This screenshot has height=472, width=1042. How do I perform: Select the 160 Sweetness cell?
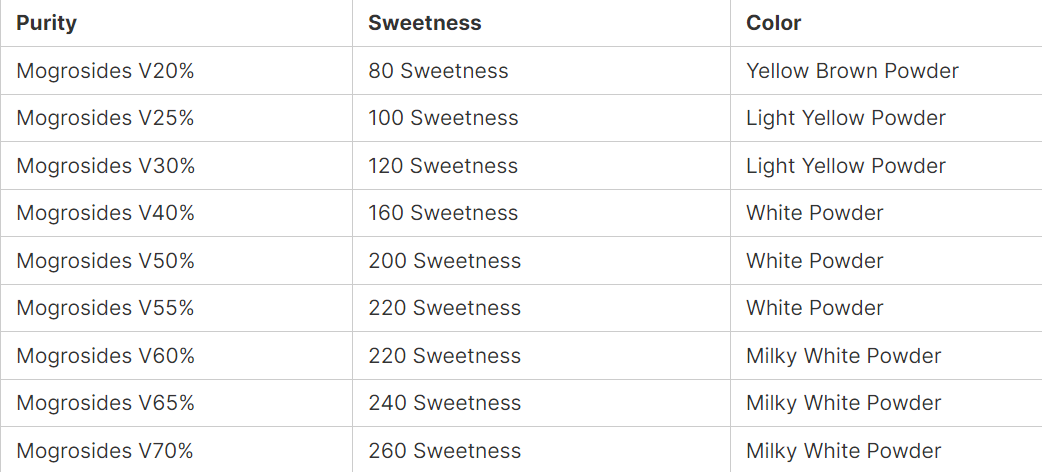(x=443, y=213)
